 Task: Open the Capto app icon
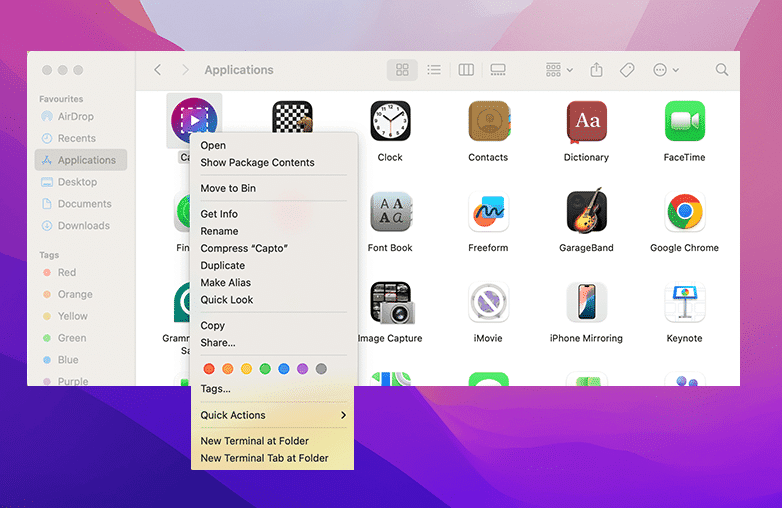(194, 120)
